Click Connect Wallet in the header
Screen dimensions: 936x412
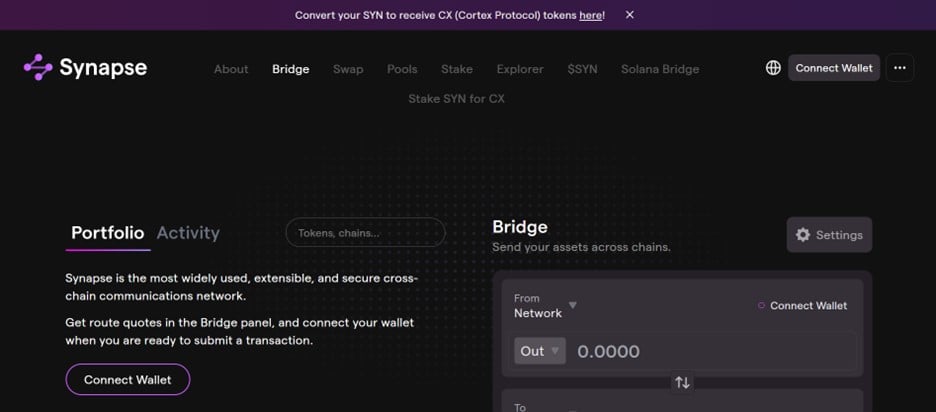coord(834,68)
